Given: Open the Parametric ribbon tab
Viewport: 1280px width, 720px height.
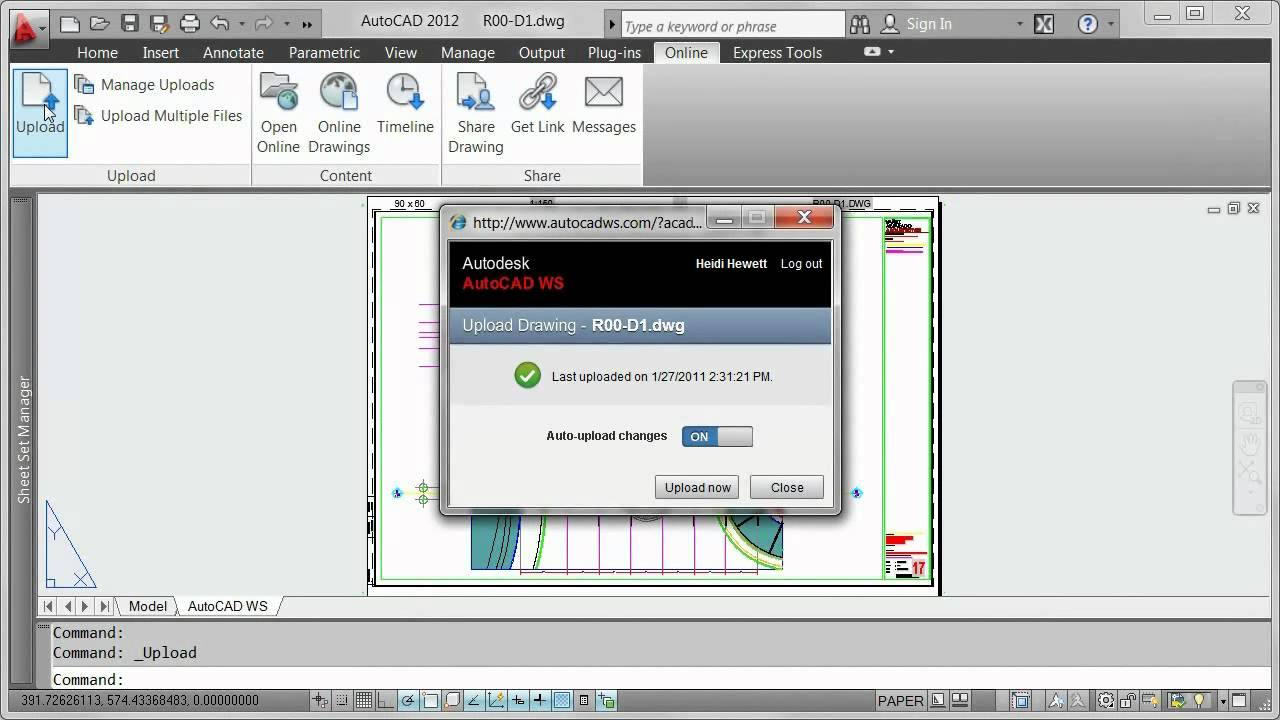Looking at the screenshot, I should point(324,52).
